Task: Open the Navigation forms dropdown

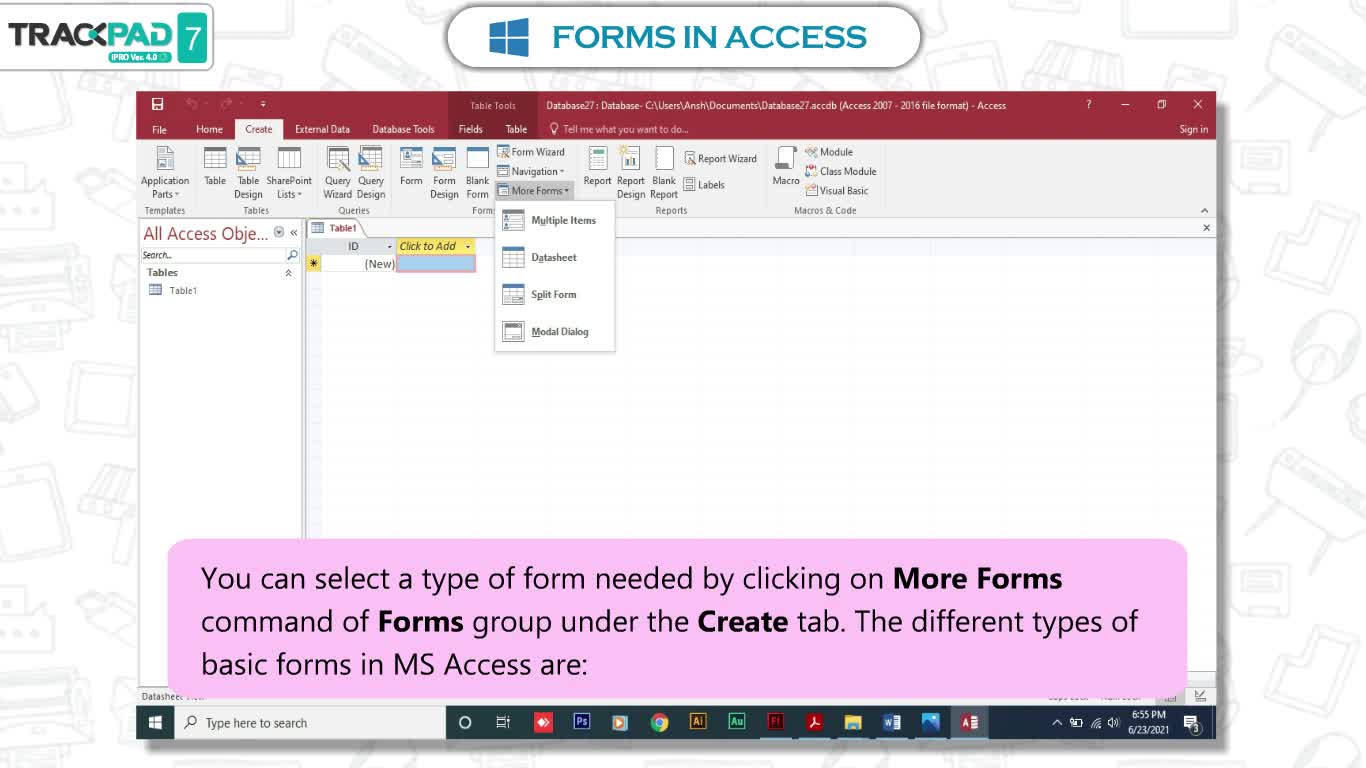Action: coord(531,171)
